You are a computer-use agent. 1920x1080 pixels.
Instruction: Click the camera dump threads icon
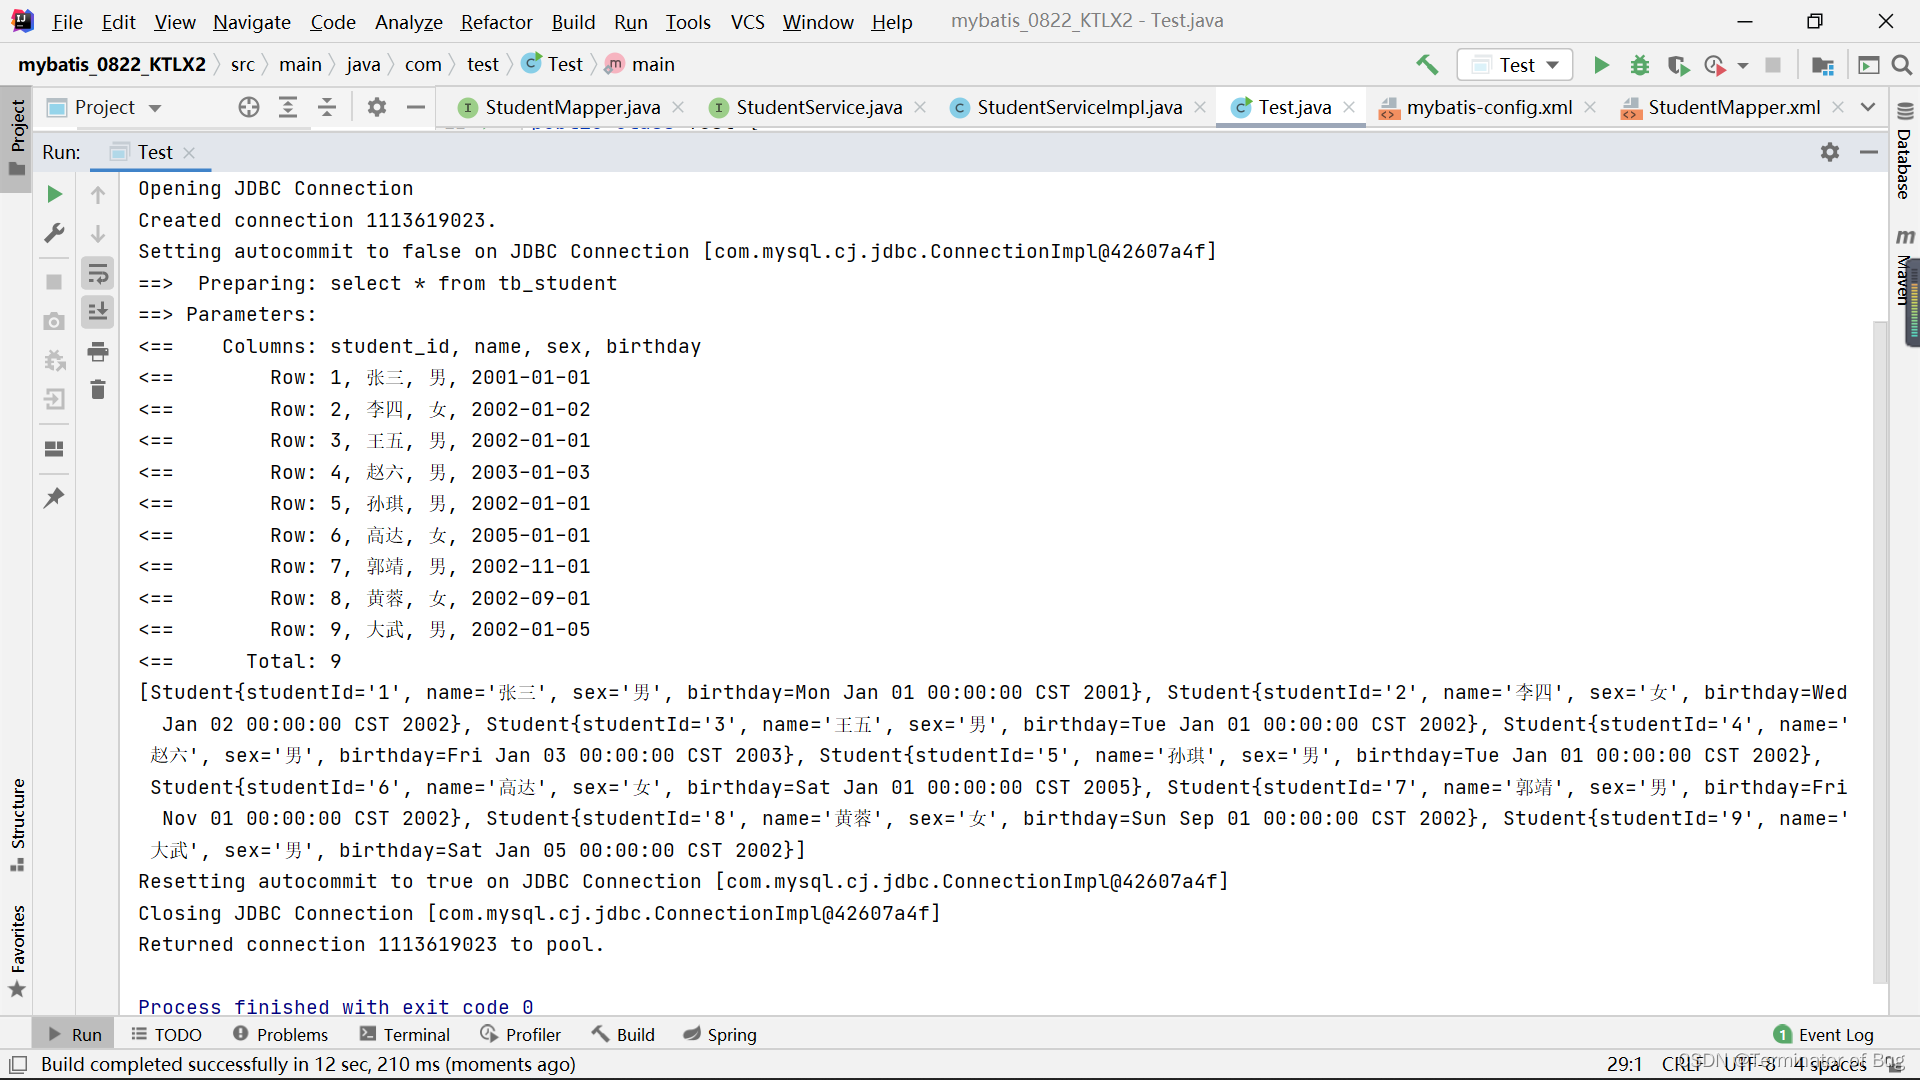pyautogui.click(x=55, y=321)
